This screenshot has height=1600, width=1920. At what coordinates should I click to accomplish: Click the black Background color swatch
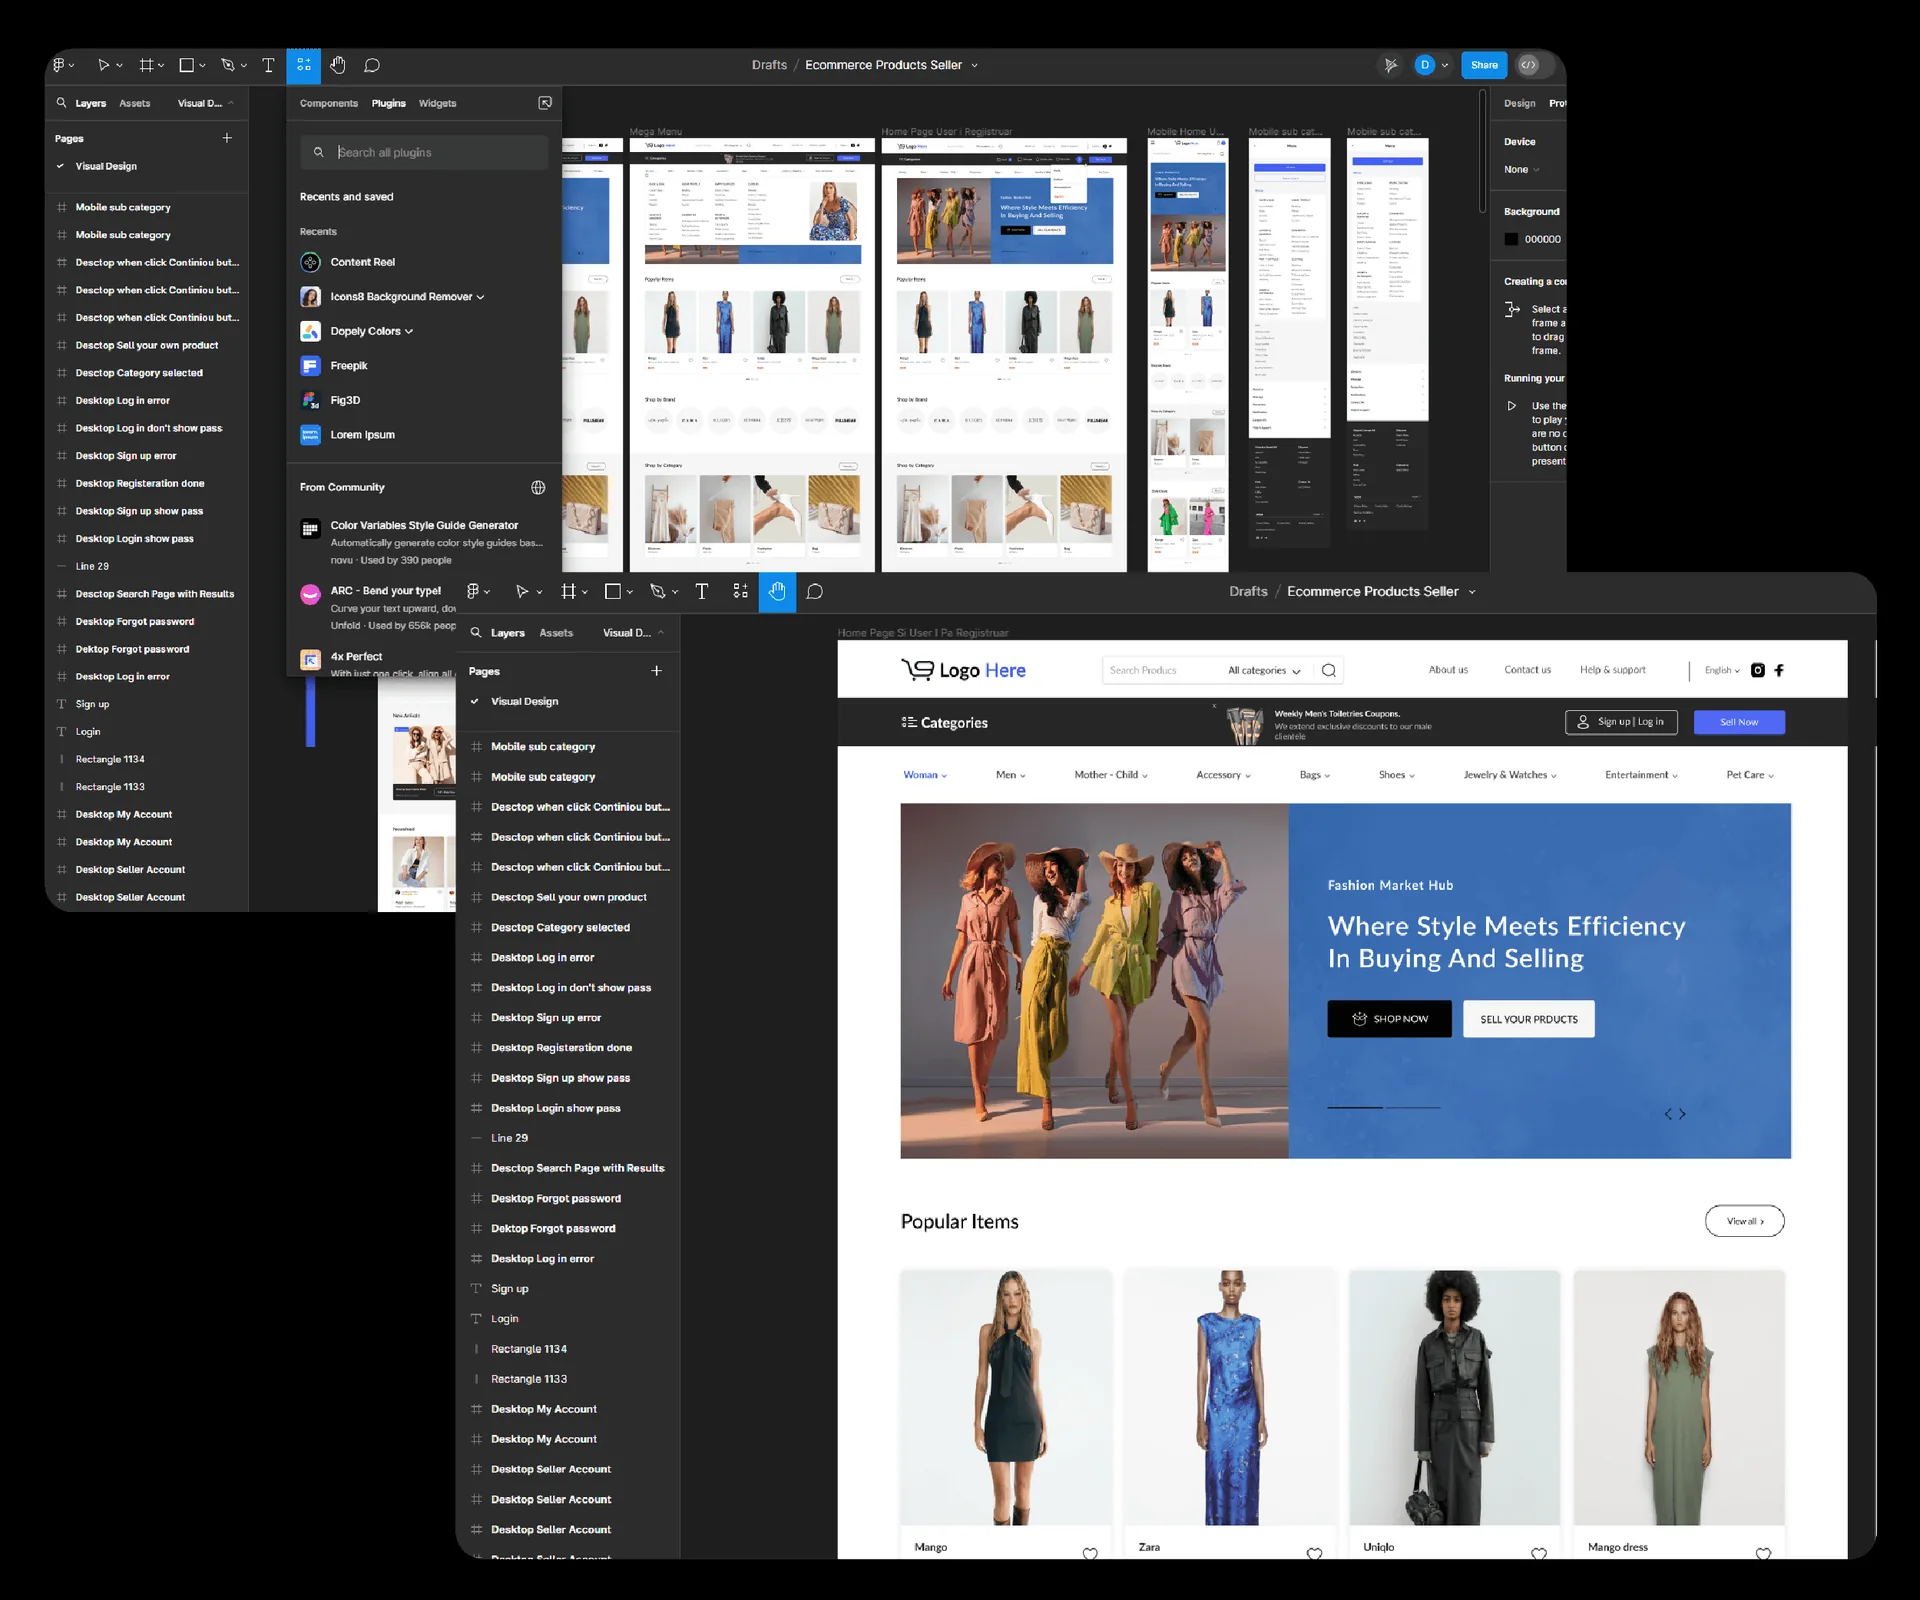tap(1511, 239)
